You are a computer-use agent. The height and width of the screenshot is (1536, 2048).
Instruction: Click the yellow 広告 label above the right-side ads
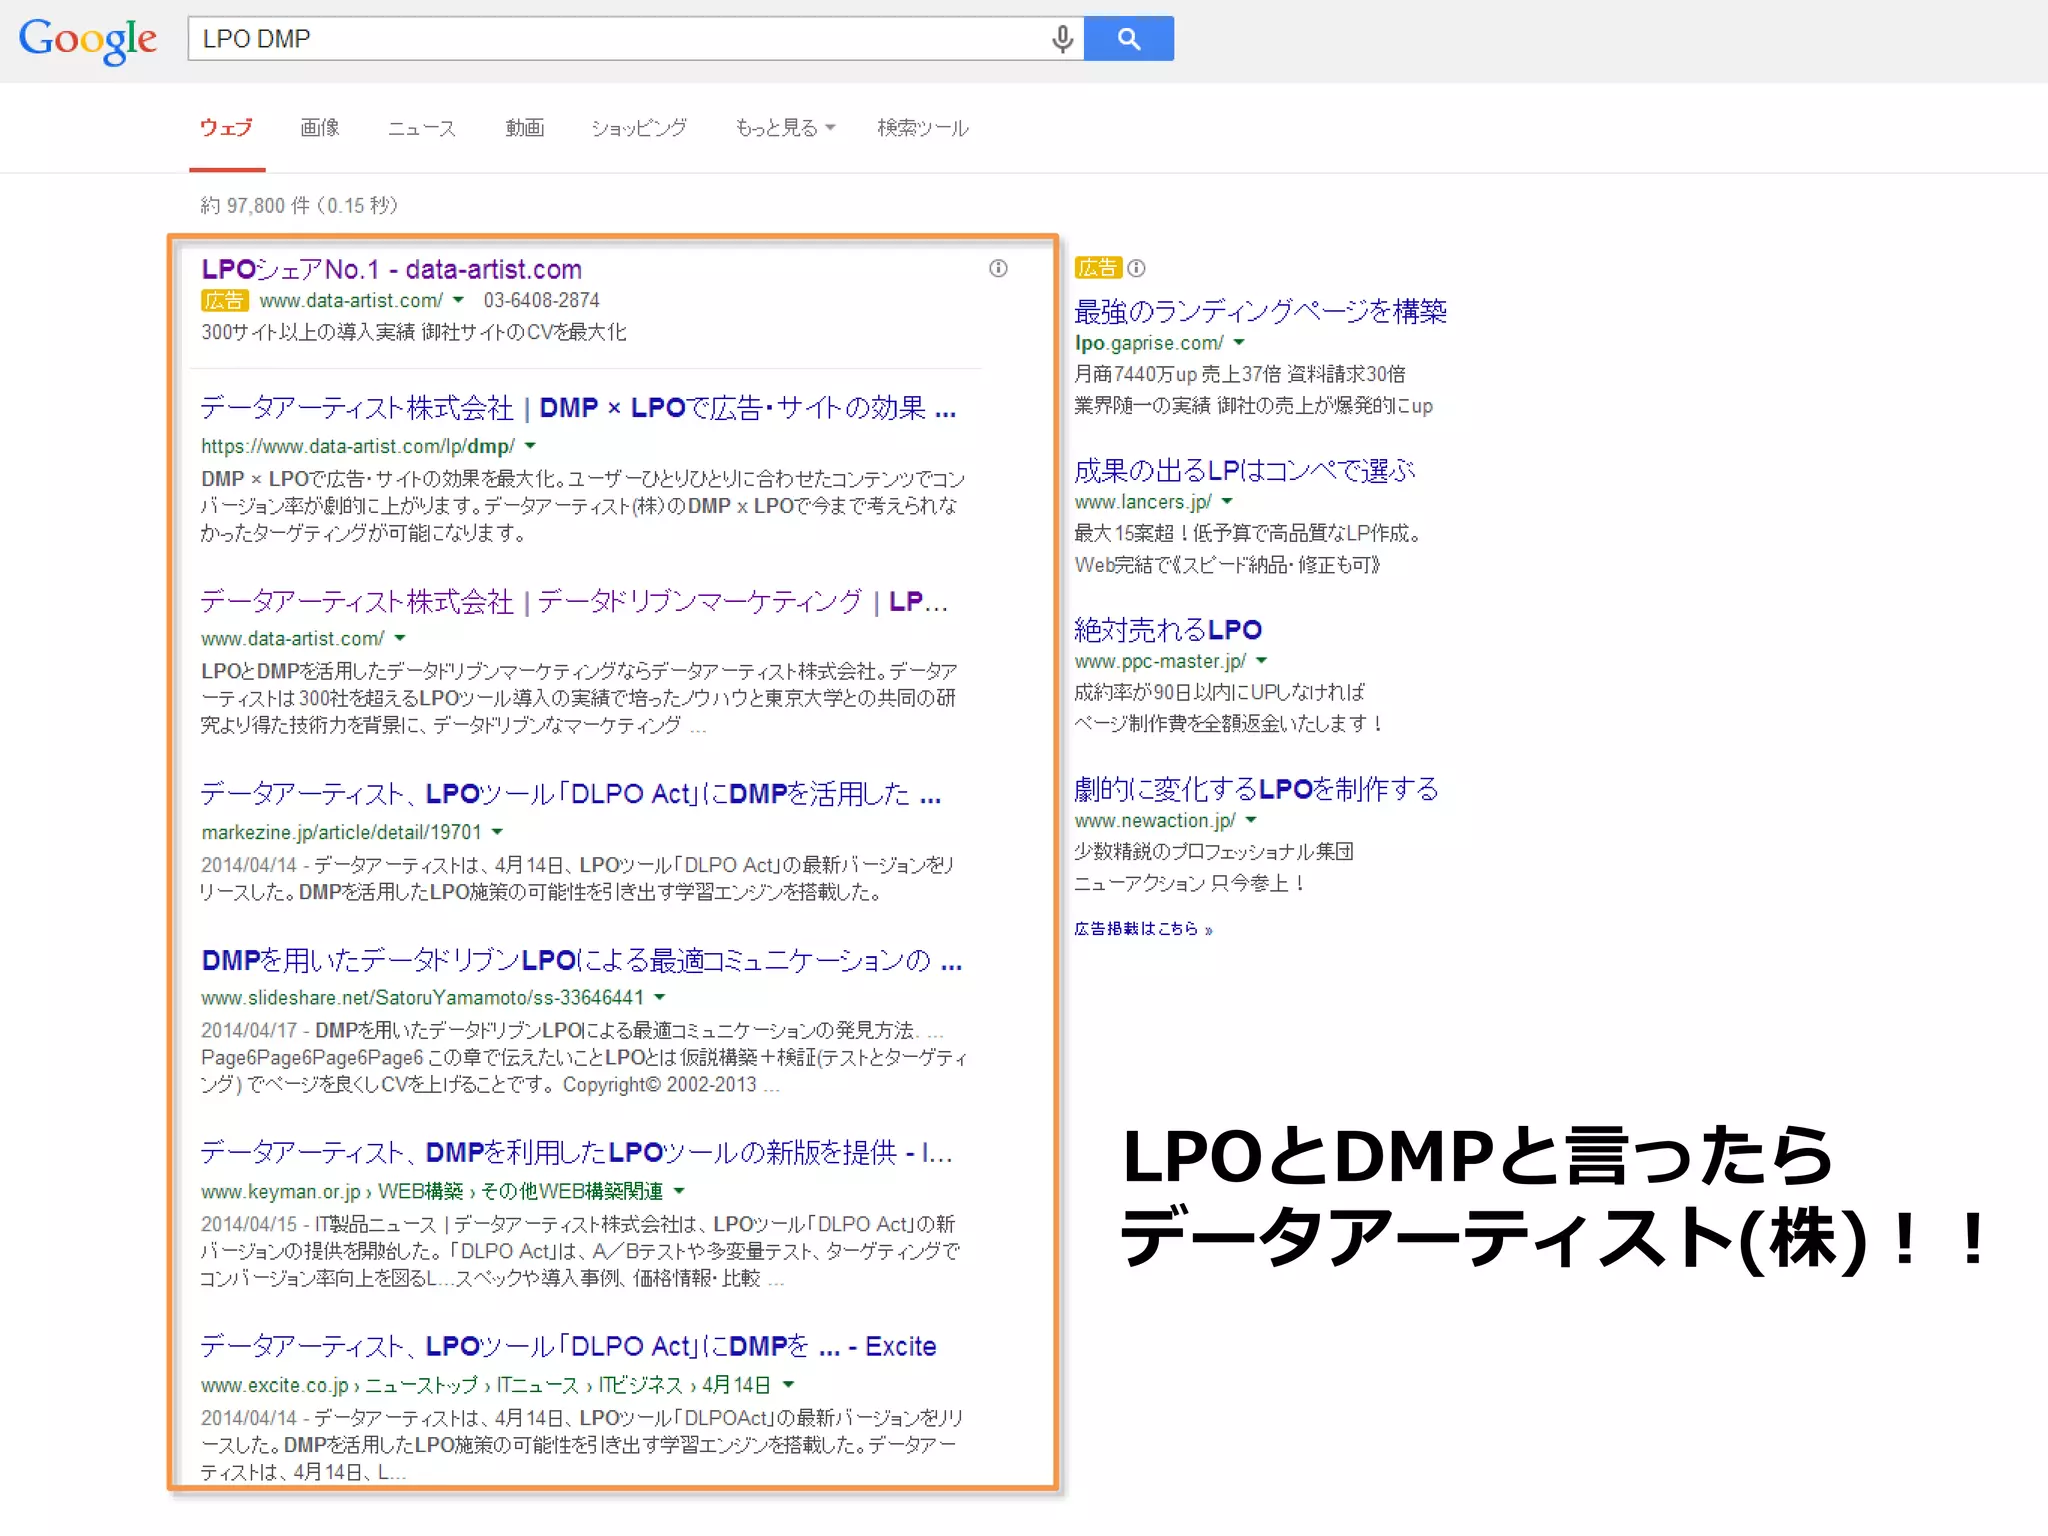[1097, 268]
